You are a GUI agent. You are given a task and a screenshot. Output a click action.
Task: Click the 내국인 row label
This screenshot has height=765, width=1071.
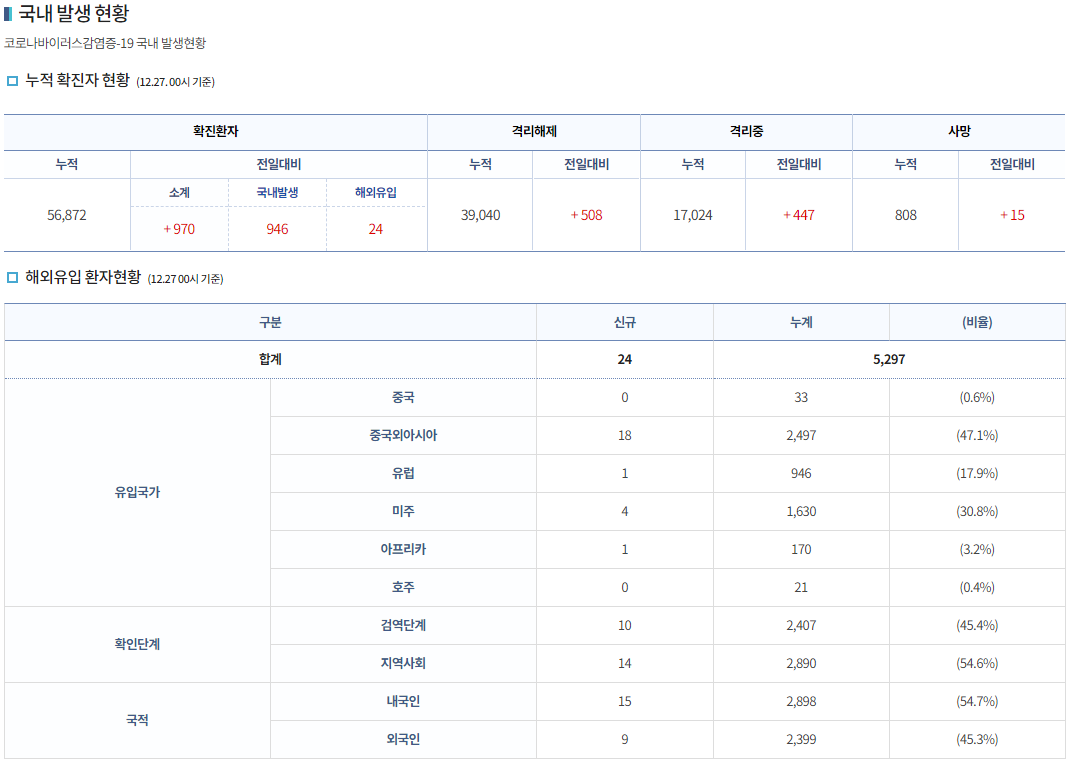(403, 701)
